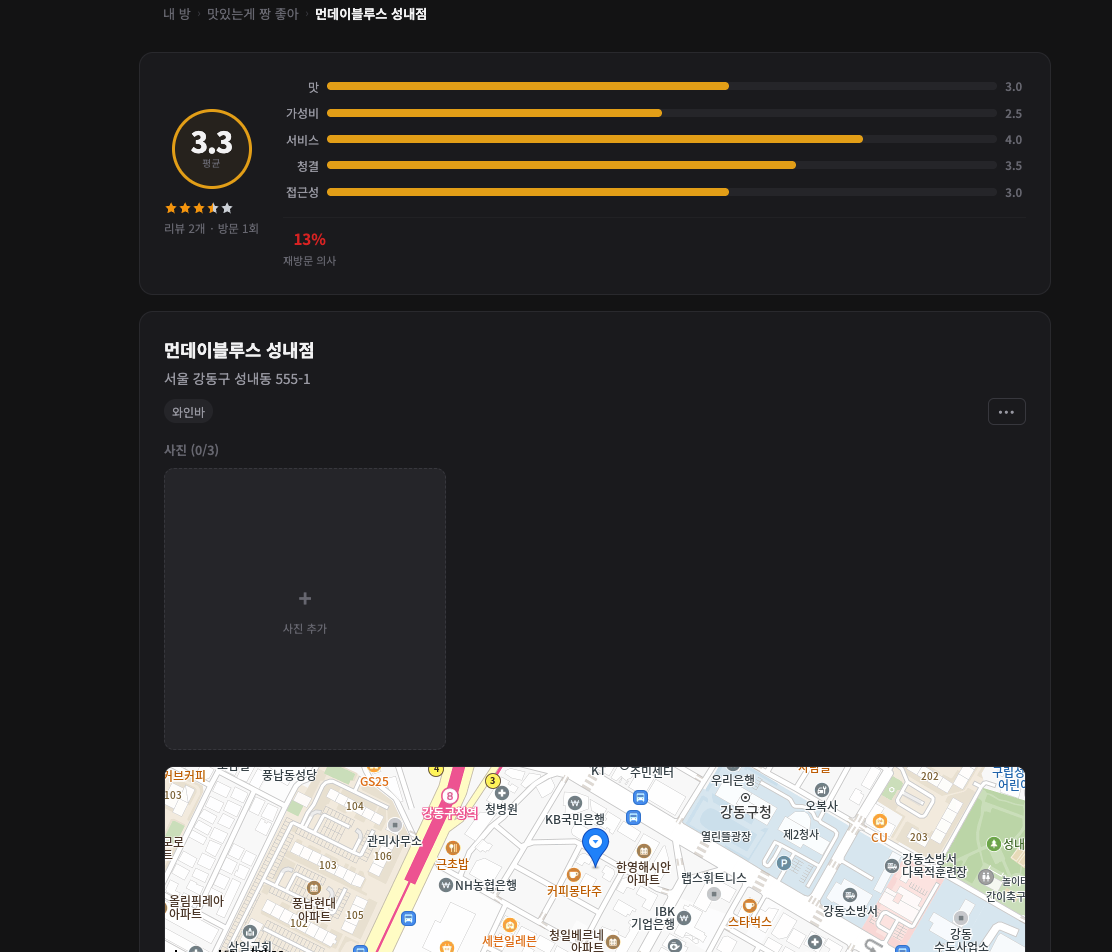Click 먼데이블루스 성내점 breadcrumb item

371,14
